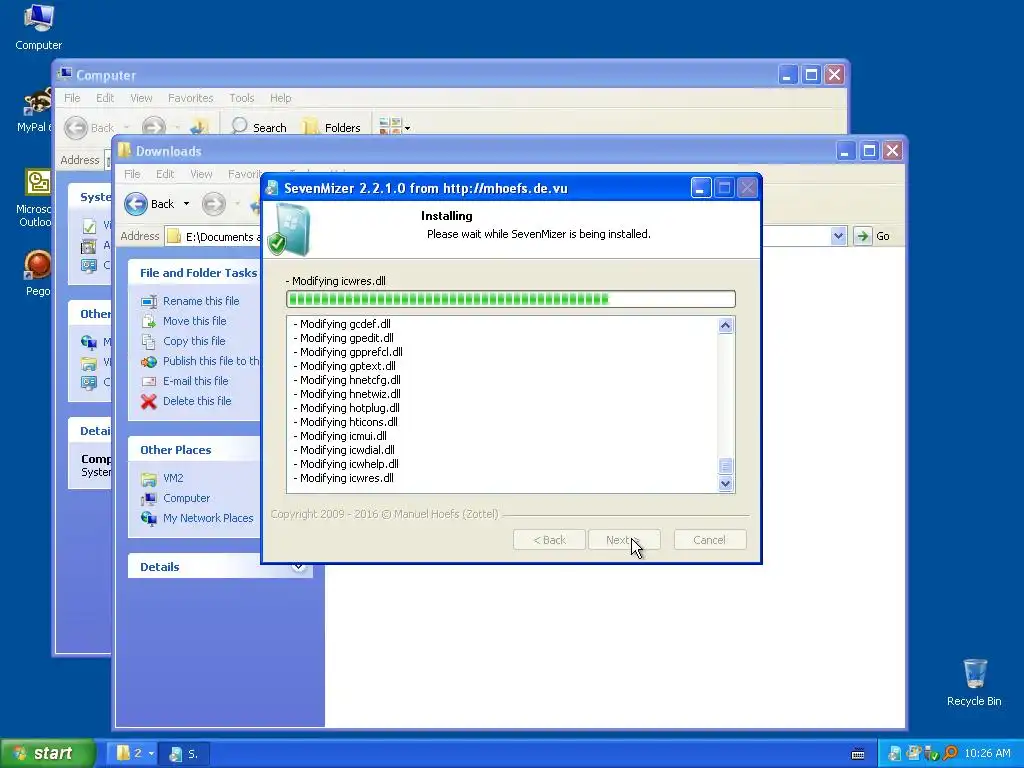Image resolution: width=1024 pixels, height=768 pixels.
Task: Toggle the Folders pane in the Computer window
Action: click(332, 127)
